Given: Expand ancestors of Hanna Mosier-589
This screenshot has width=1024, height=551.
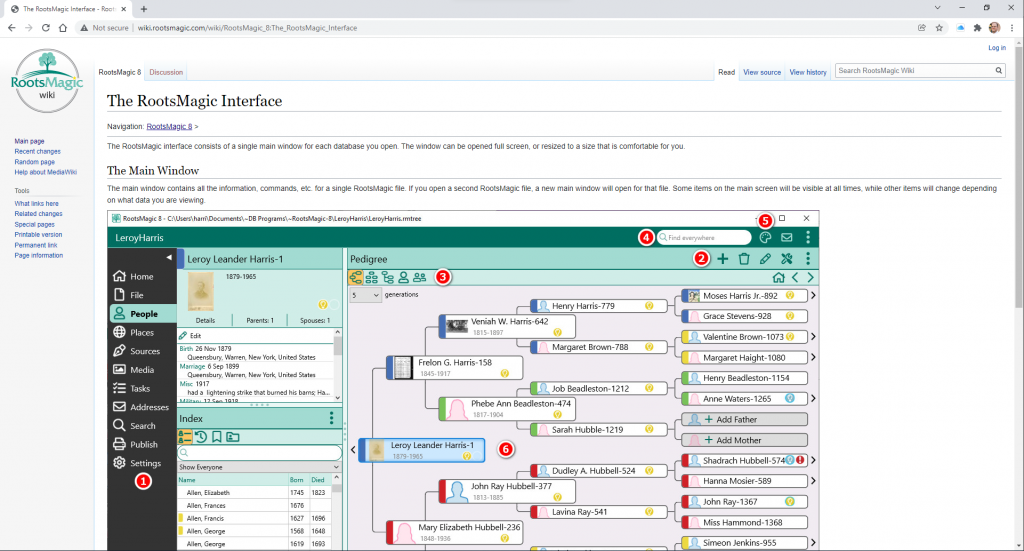Looking at the screenshot, I should coord(813,481).
